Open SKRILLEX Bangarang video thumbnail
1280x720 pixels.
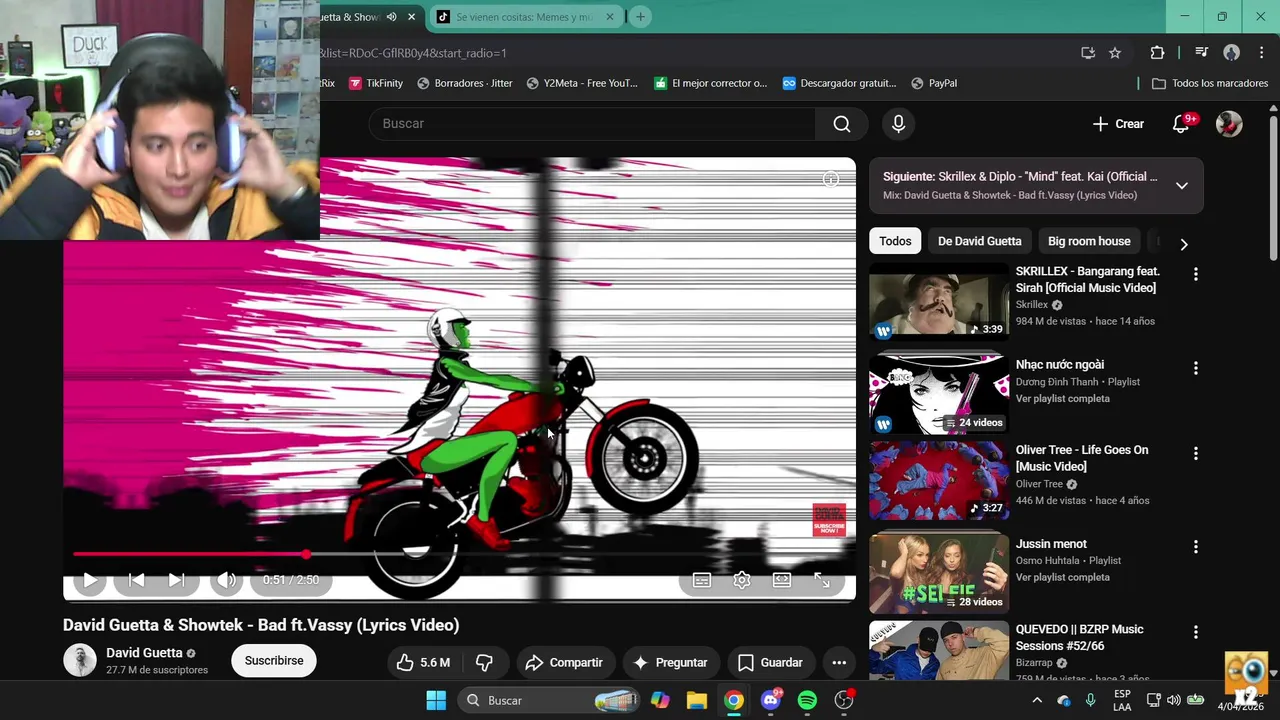click(x=939, y=302)
